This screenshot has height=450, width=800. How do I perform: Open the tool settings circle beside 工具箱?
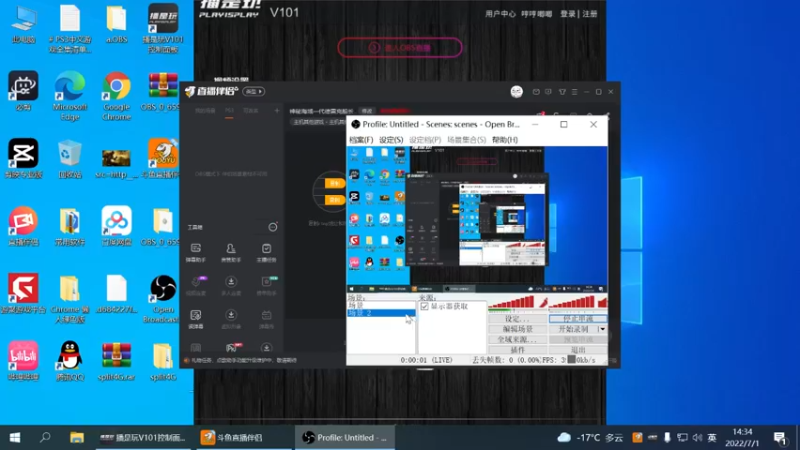point(273,227)
